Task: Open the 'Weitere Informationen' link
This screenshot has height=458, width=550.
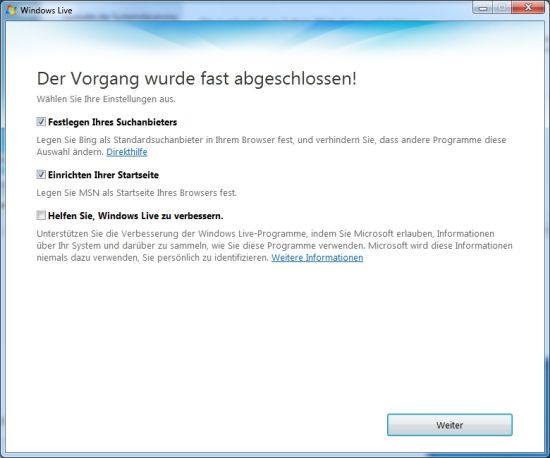Action: [317, 257]
